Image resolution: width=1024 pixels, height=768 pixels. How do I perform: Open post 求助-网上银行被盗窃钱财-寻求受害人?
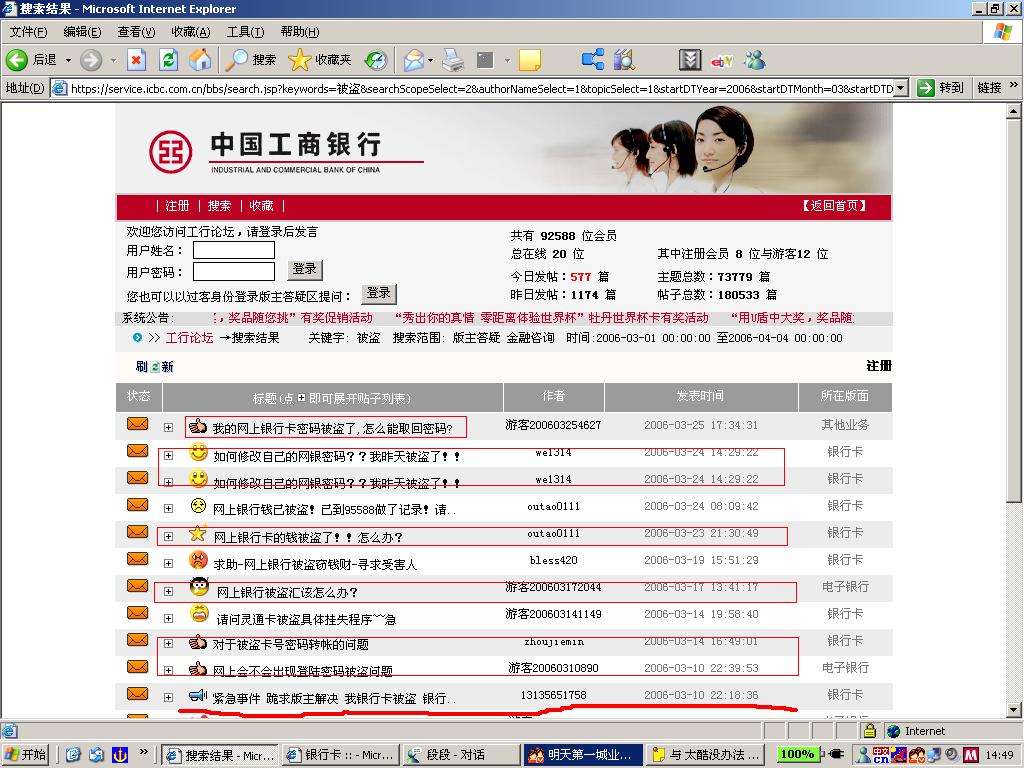[315, 564]
